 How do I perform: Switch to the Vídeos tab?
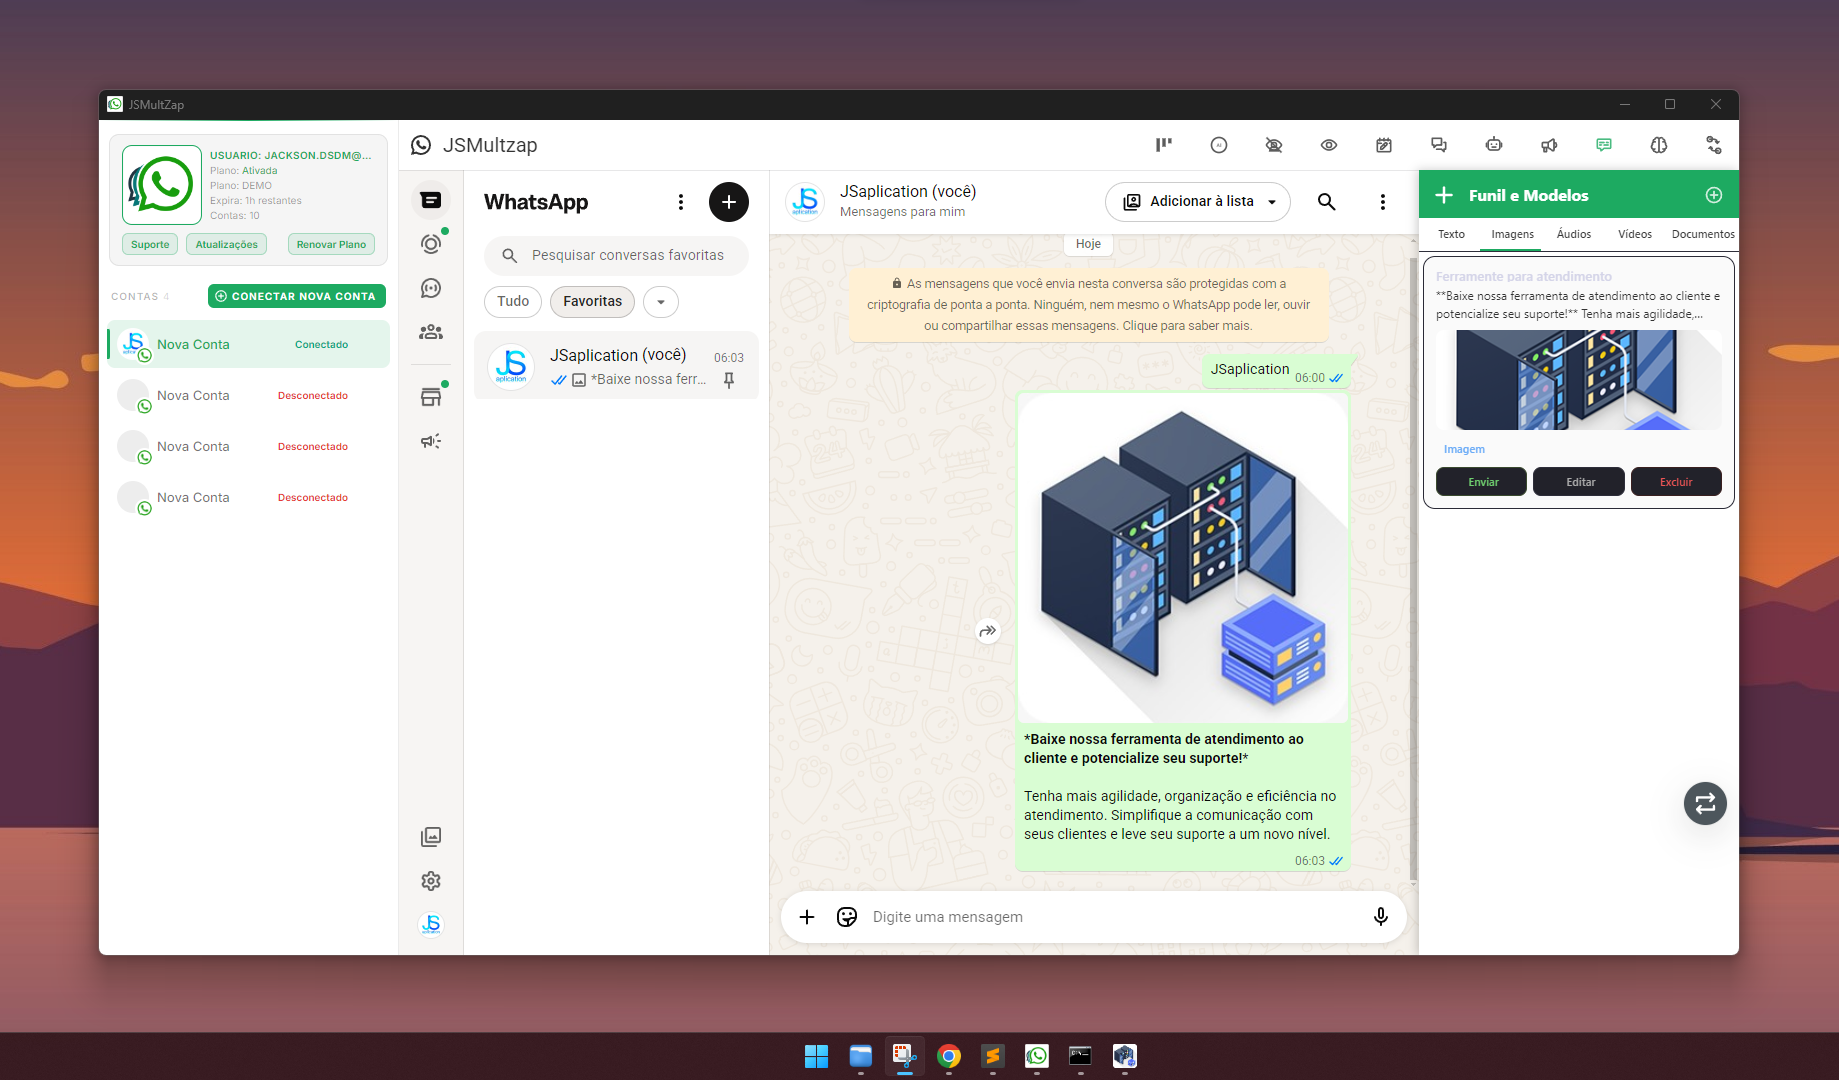[x=1635, y=234]
